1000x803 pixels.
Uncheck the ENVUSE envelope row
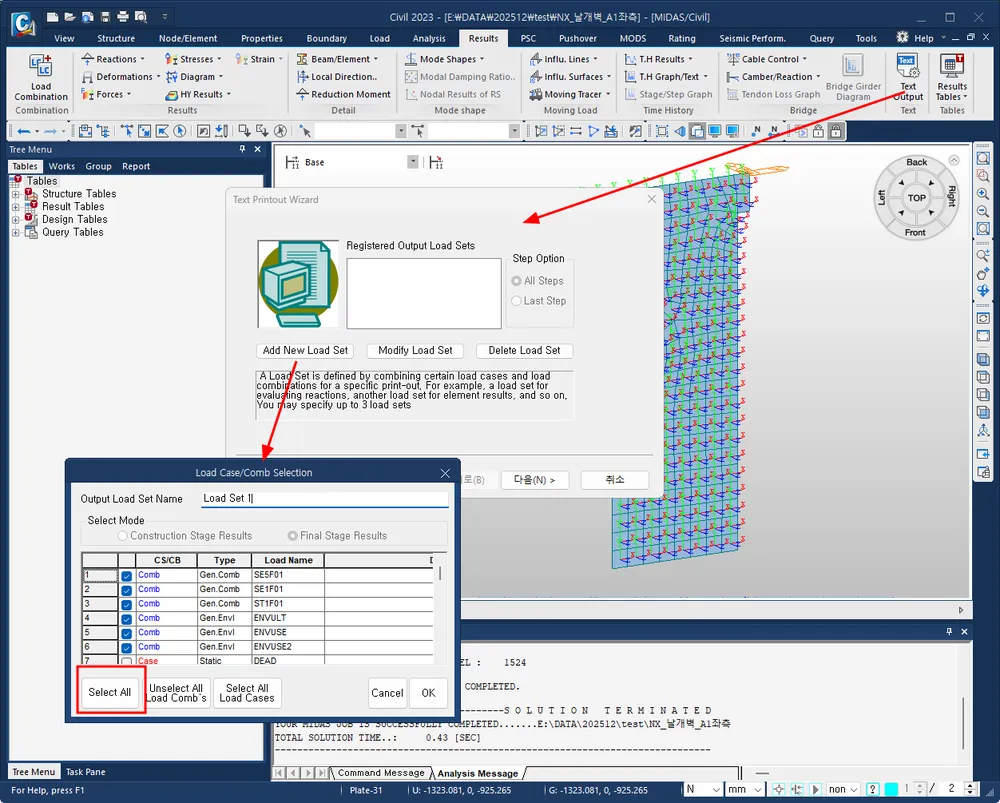[126, 633]
